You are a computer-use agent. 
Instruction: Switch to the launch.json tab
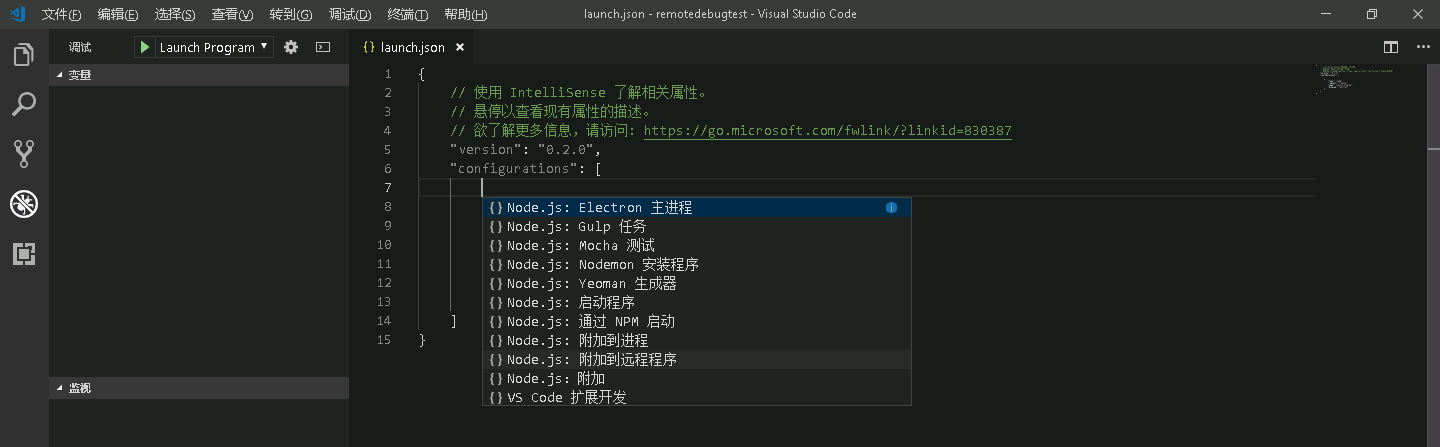tap(412, 47)
